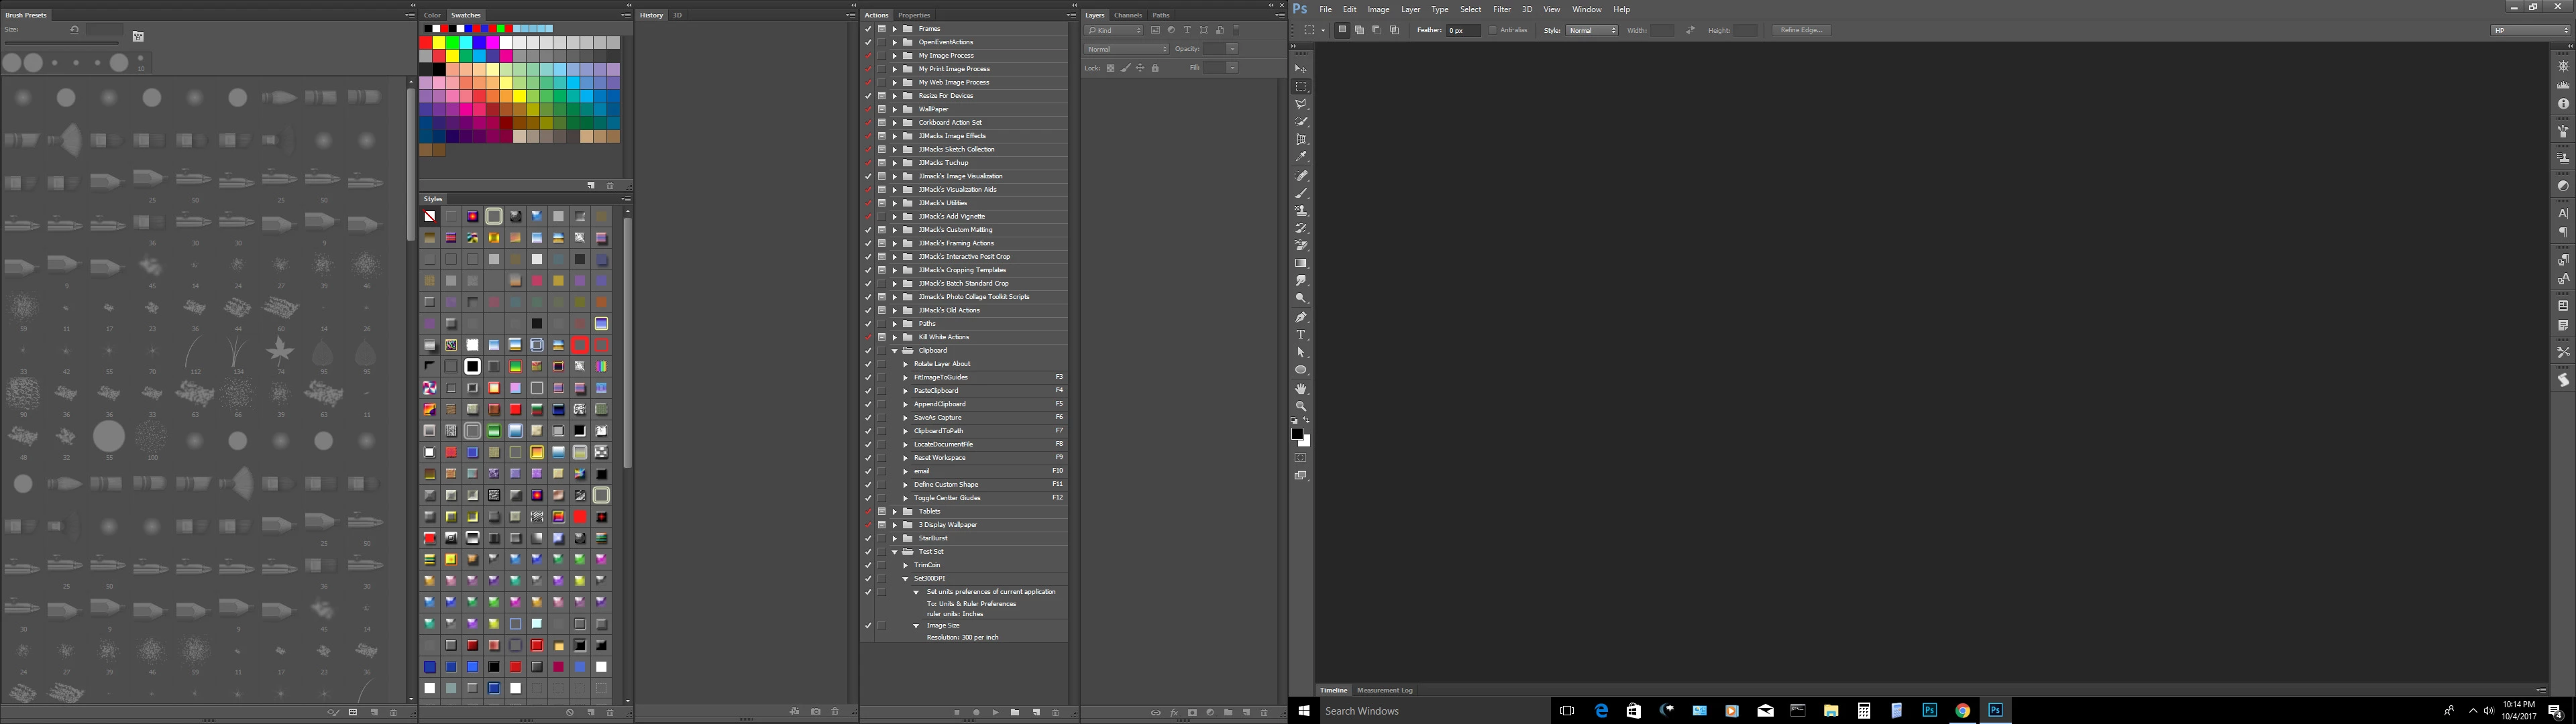Viewport: 2576px width, 724px height.
Task: Select the Gradient tool
Action: [1301, 264]
